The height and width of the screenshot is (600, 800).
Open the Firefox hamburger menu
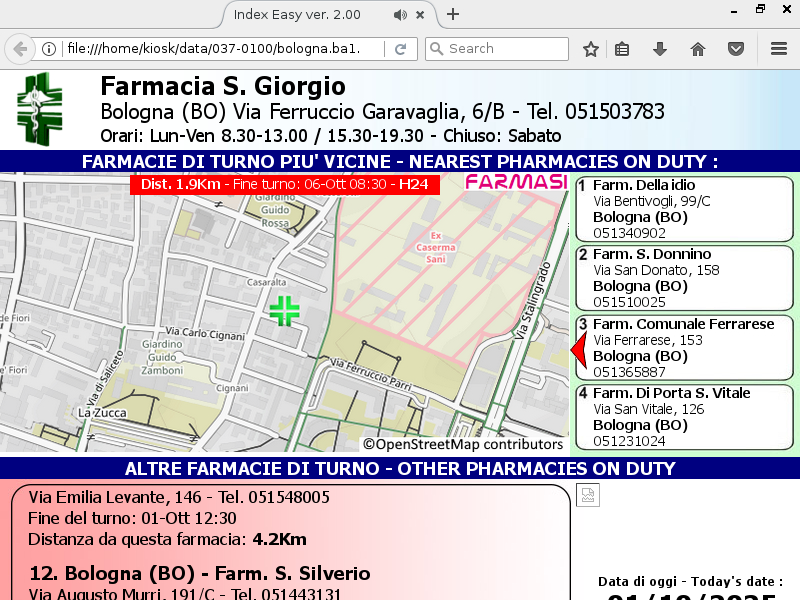pyautogui.click(x=779, y=49)
